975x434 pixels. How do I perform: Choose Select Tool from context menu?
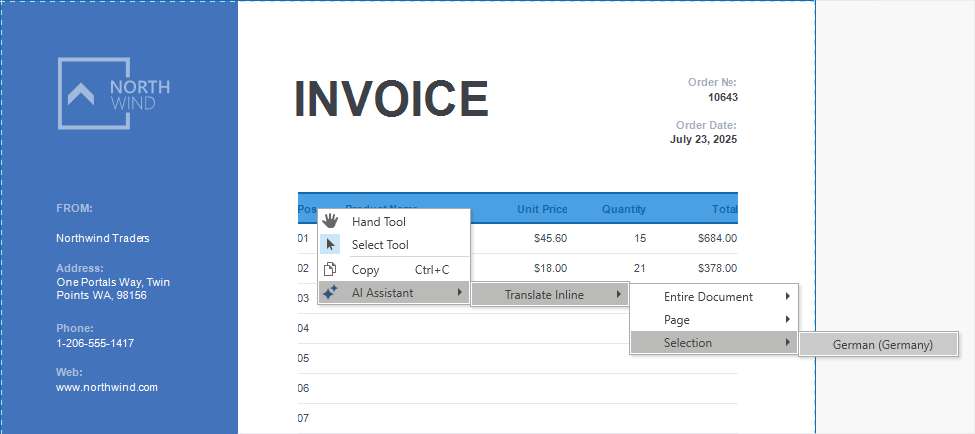pyautogui.click(x=380, y=244)
